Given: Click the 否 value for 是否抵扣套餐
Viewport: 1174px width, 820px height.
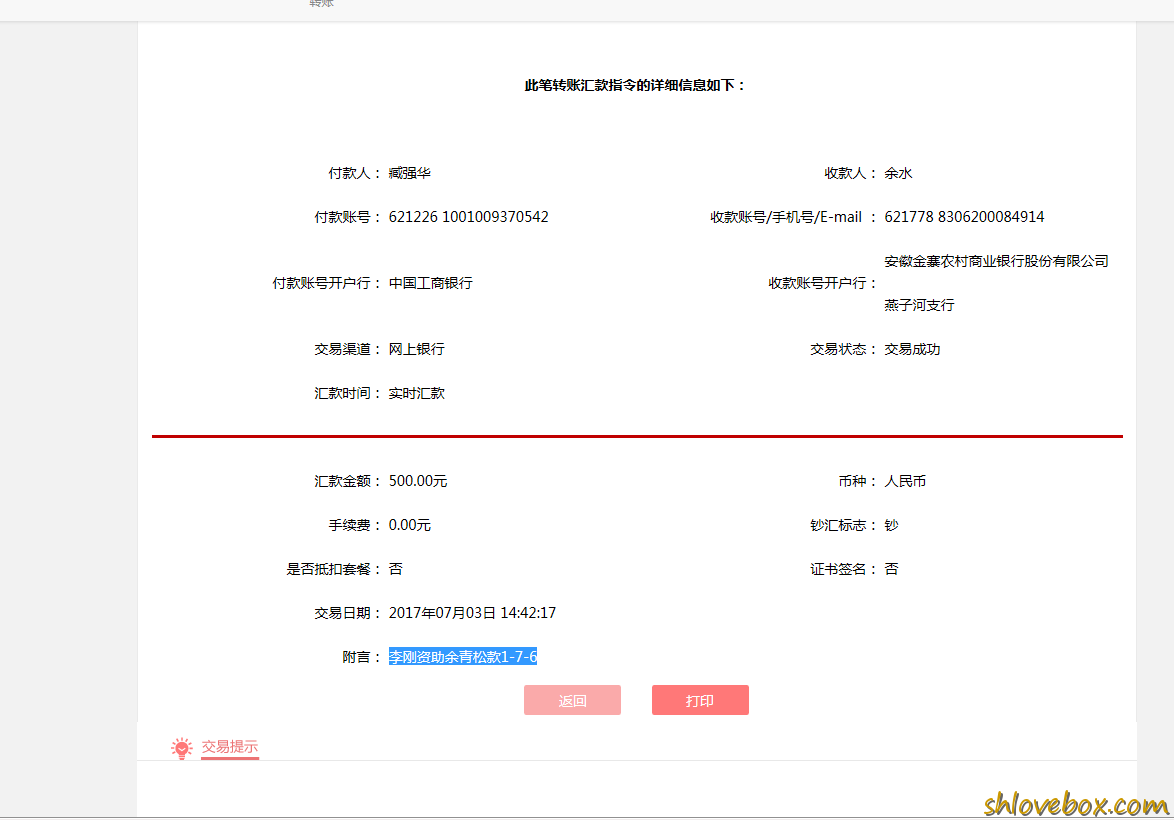Looking at the screenshot, I should 395,569.
